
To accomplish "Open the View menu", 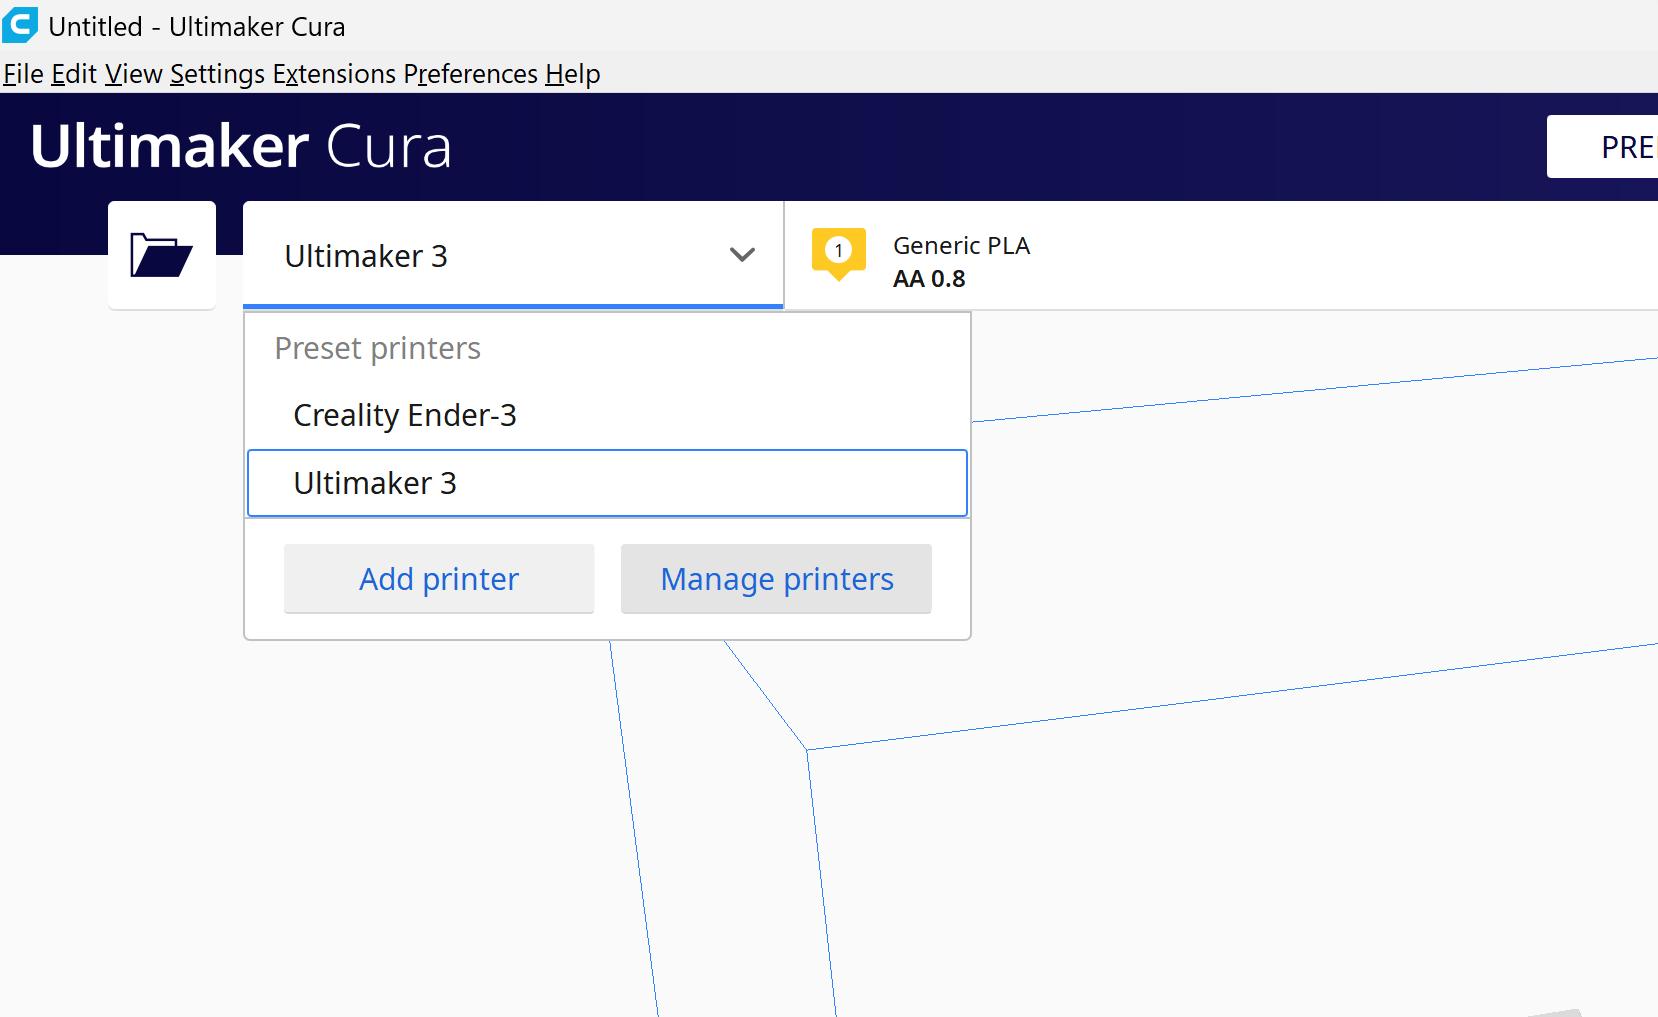I will (134, 74).
